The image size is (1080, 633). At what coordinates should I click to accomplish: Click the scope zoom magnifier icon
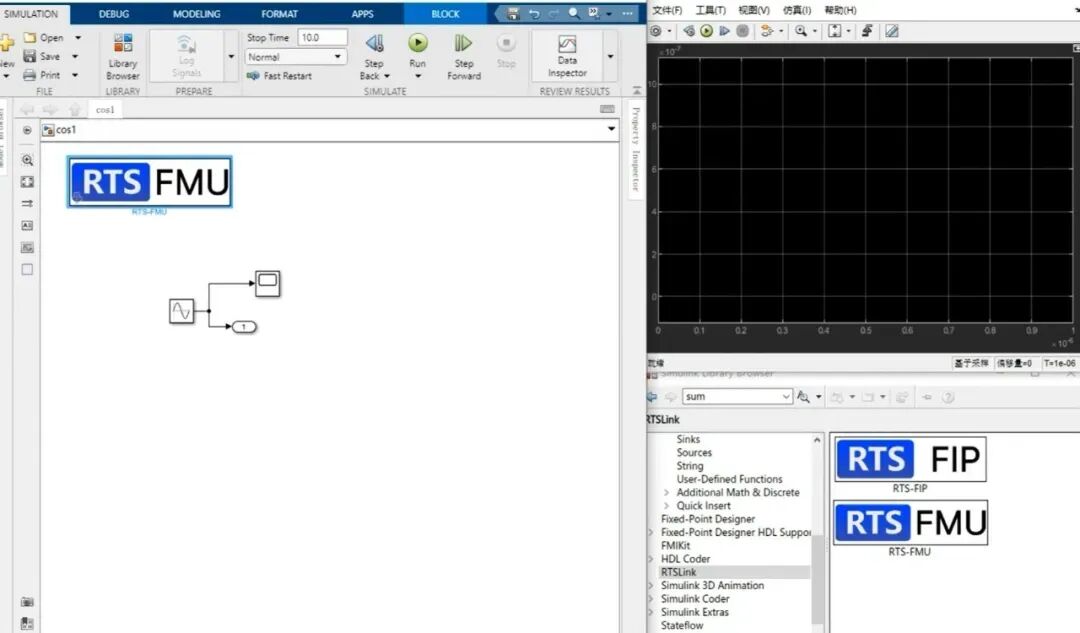click(800, 31)
